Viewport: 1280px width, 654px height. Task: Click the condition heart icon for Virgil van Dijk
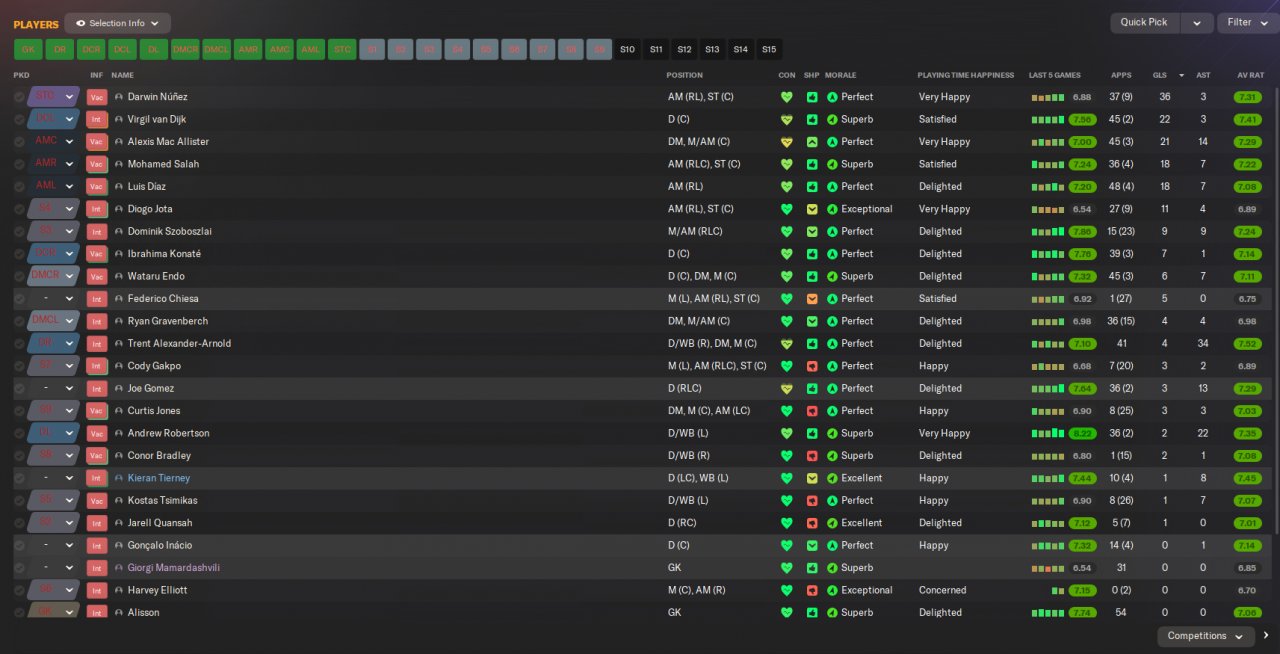pos(787,119)
